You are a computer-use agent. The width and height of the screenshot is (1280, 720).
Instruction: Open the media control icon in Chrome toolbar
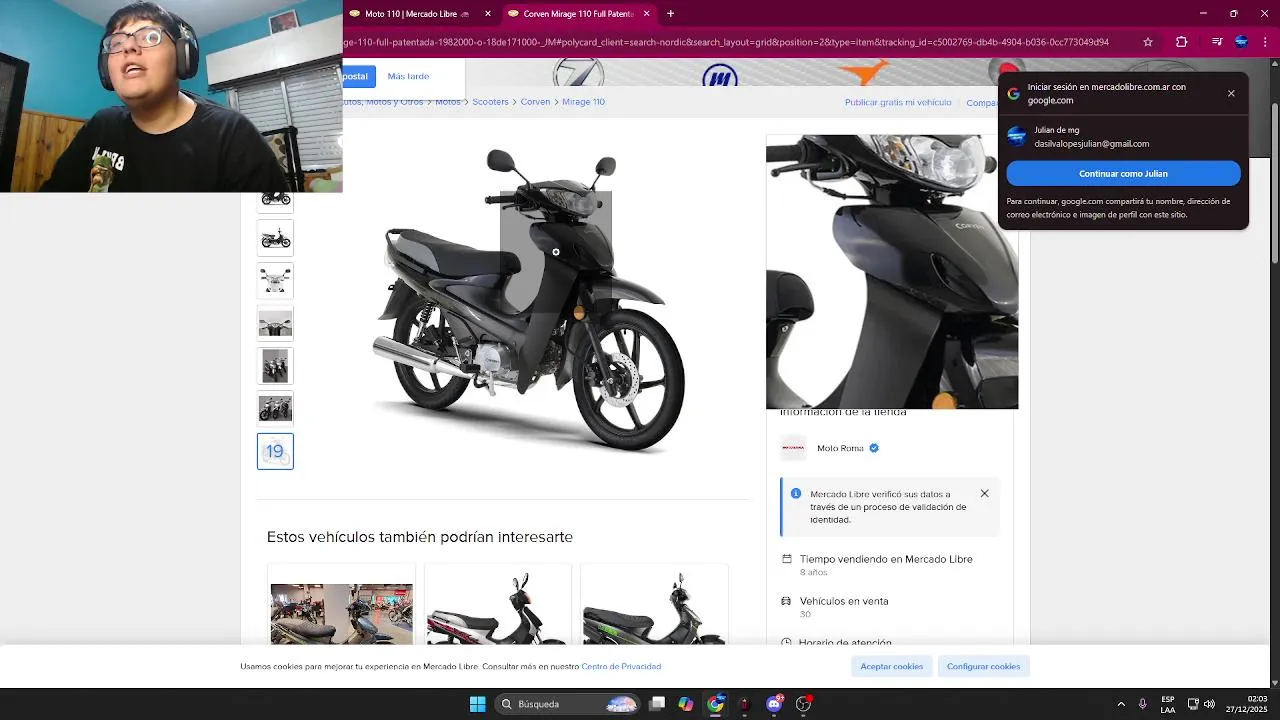click(1217, 42)
